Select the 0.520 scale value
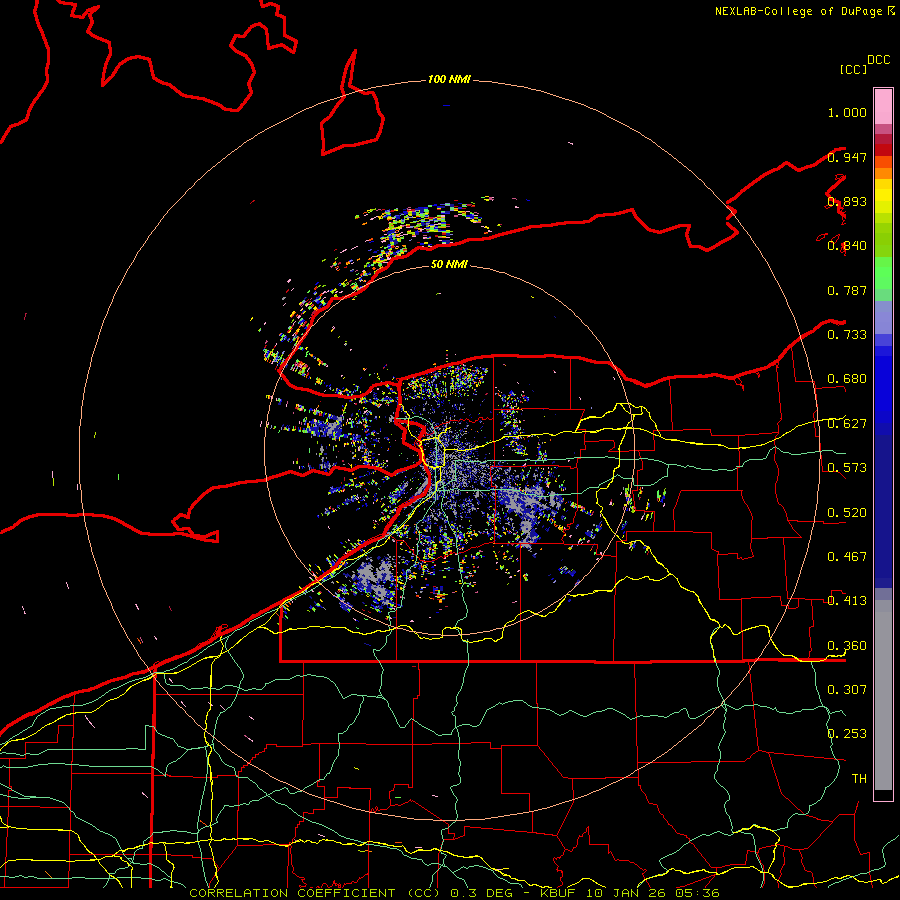Screen dimensions: 900x900 coord(847,513)
